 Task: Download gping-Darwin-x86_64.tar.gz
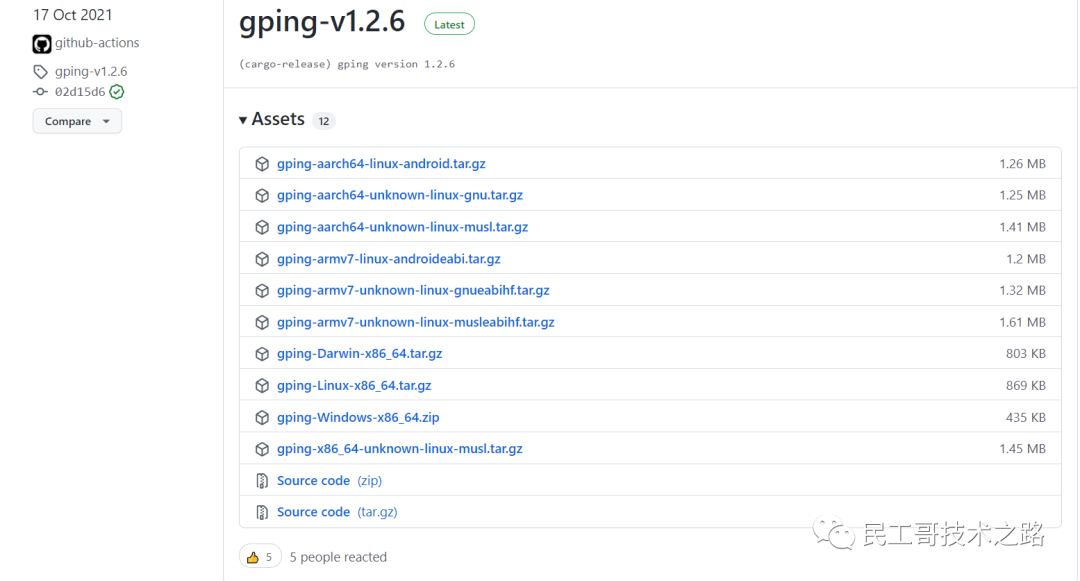click(360, 354)
